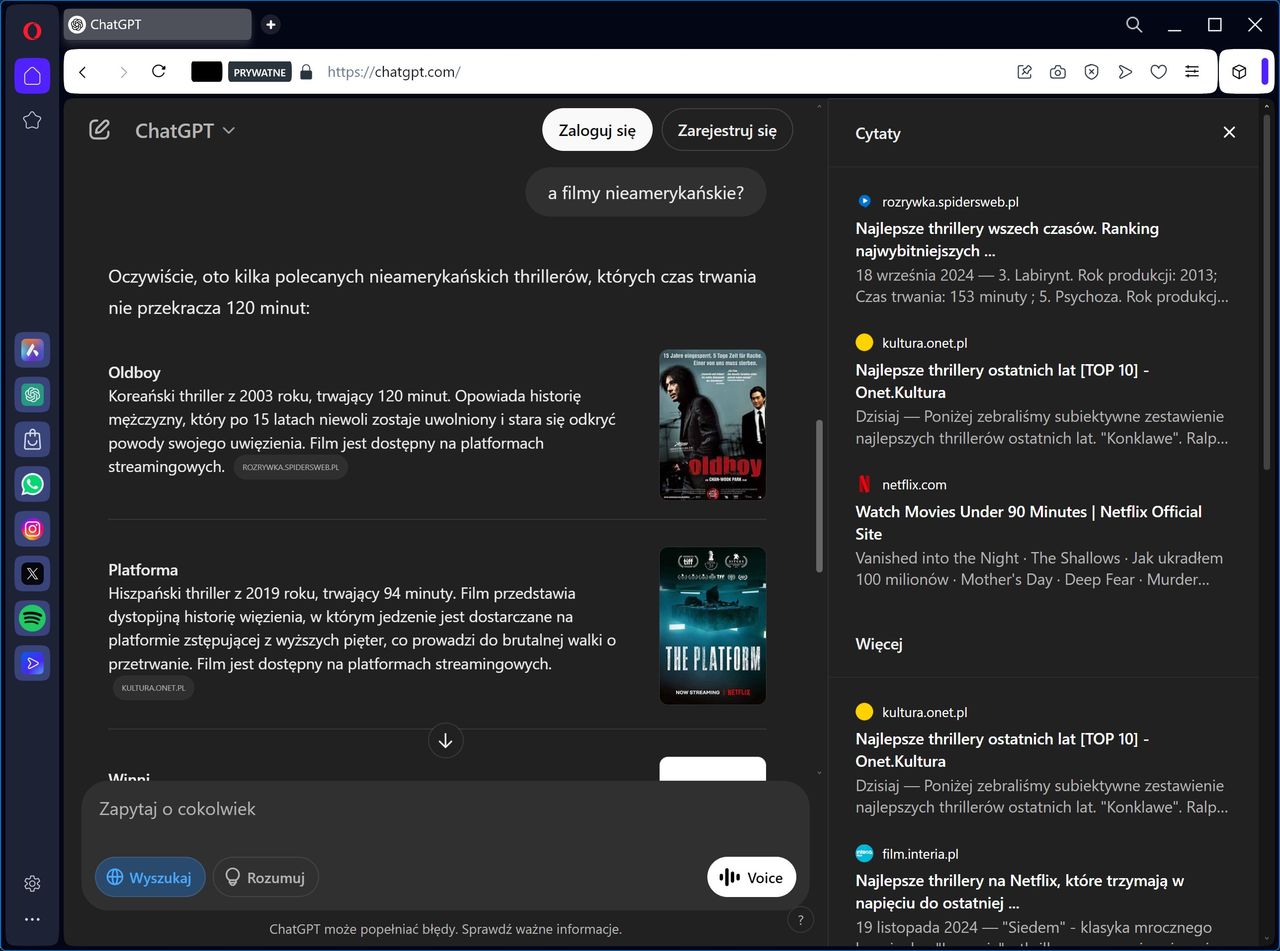Open WhatsApp in the sidebar

click(x=32, y=485)
